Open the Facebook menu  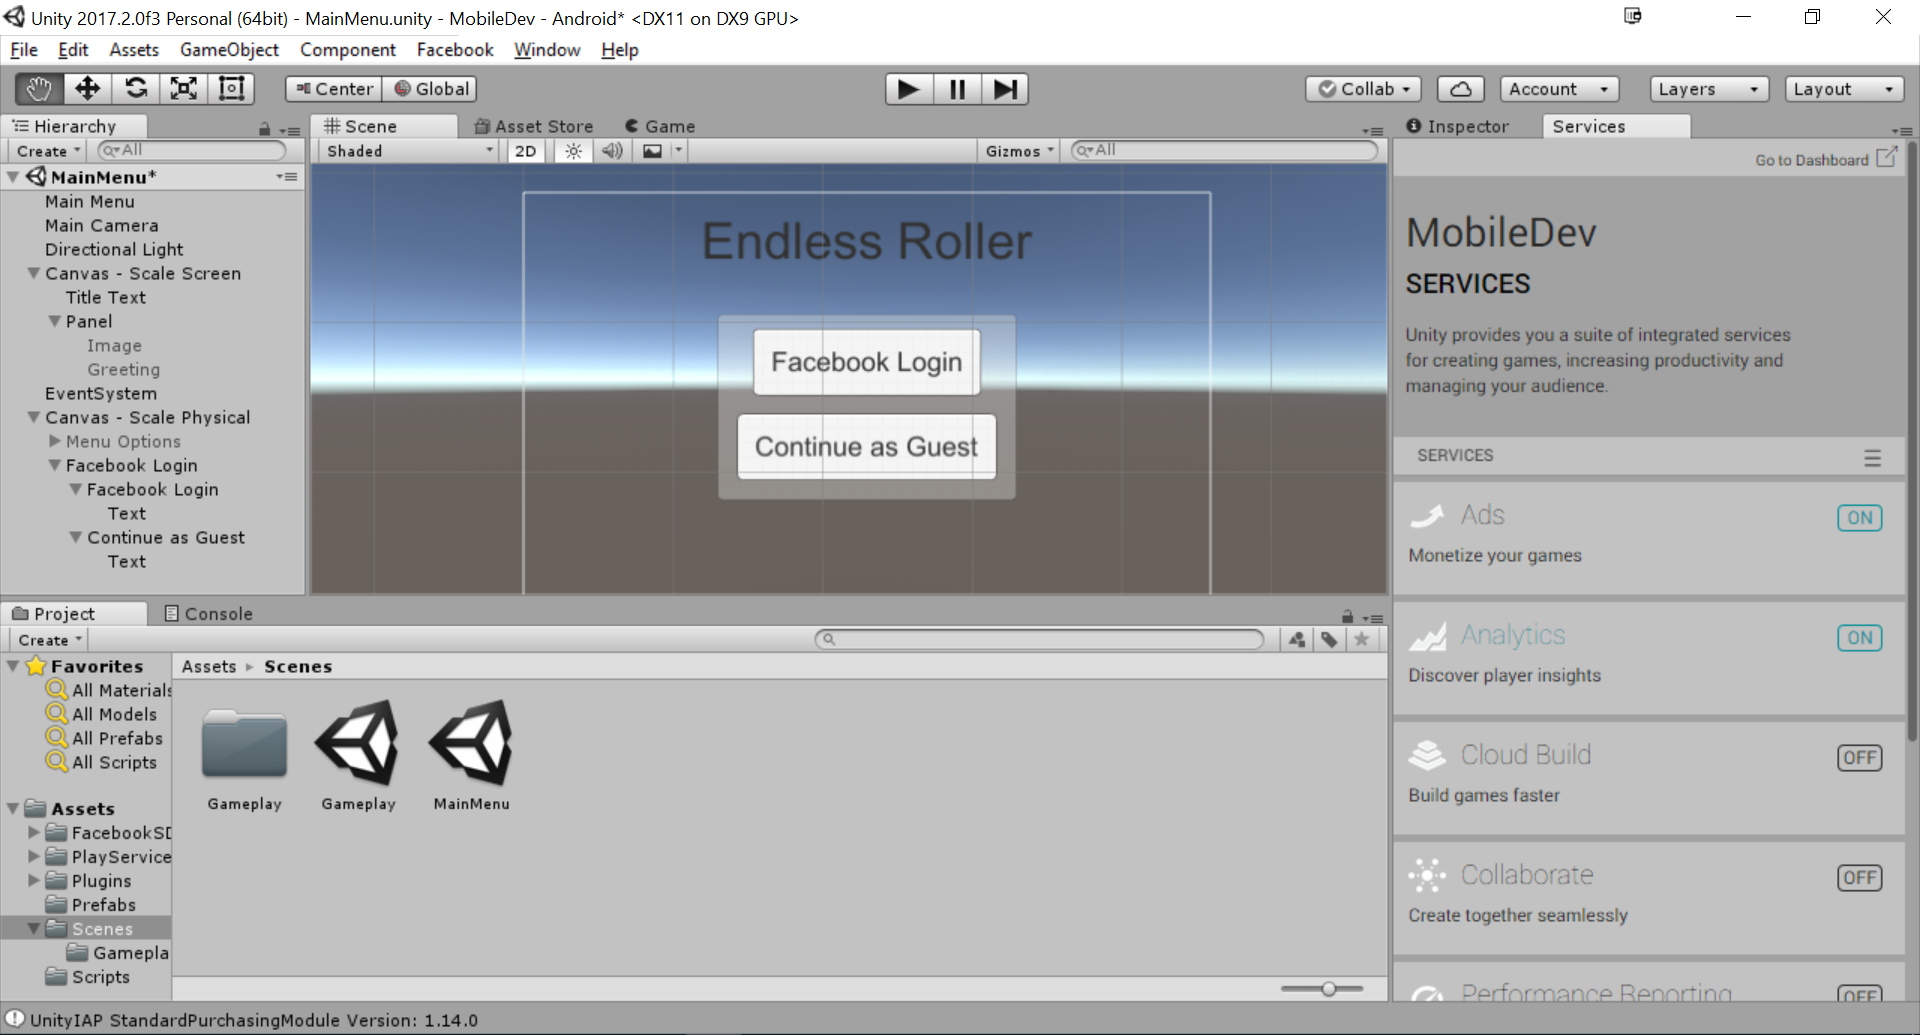click(x=455, y=50)
